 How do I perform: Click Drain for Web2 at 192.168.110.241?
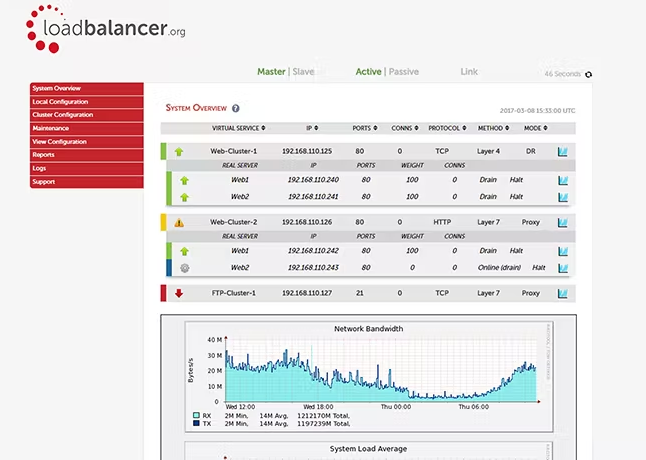tap(487, 197)
